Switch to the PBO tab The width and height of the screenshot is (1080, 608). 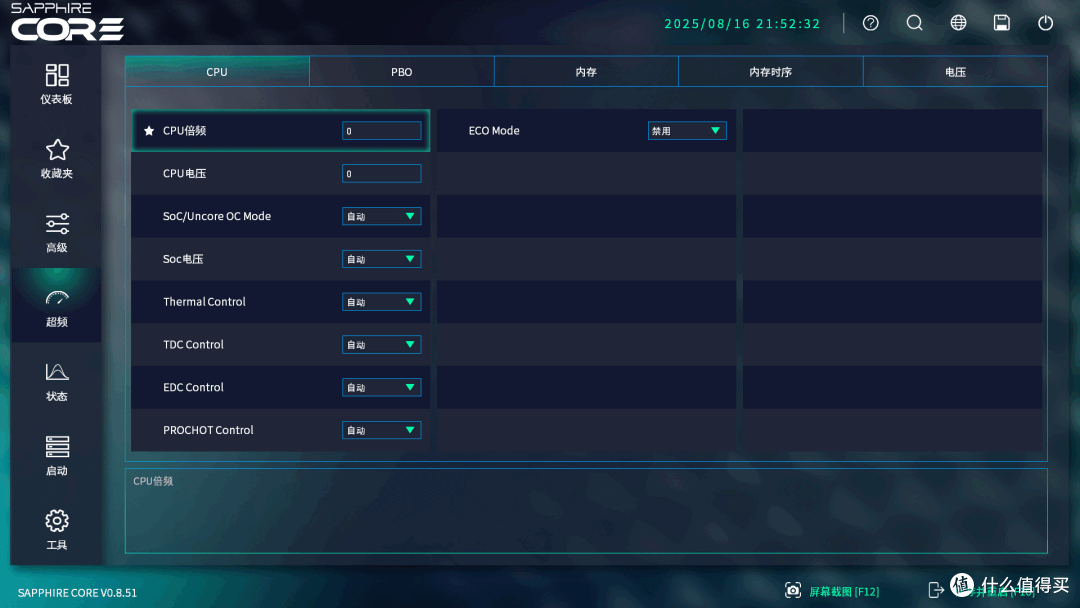tap(402, 72)
